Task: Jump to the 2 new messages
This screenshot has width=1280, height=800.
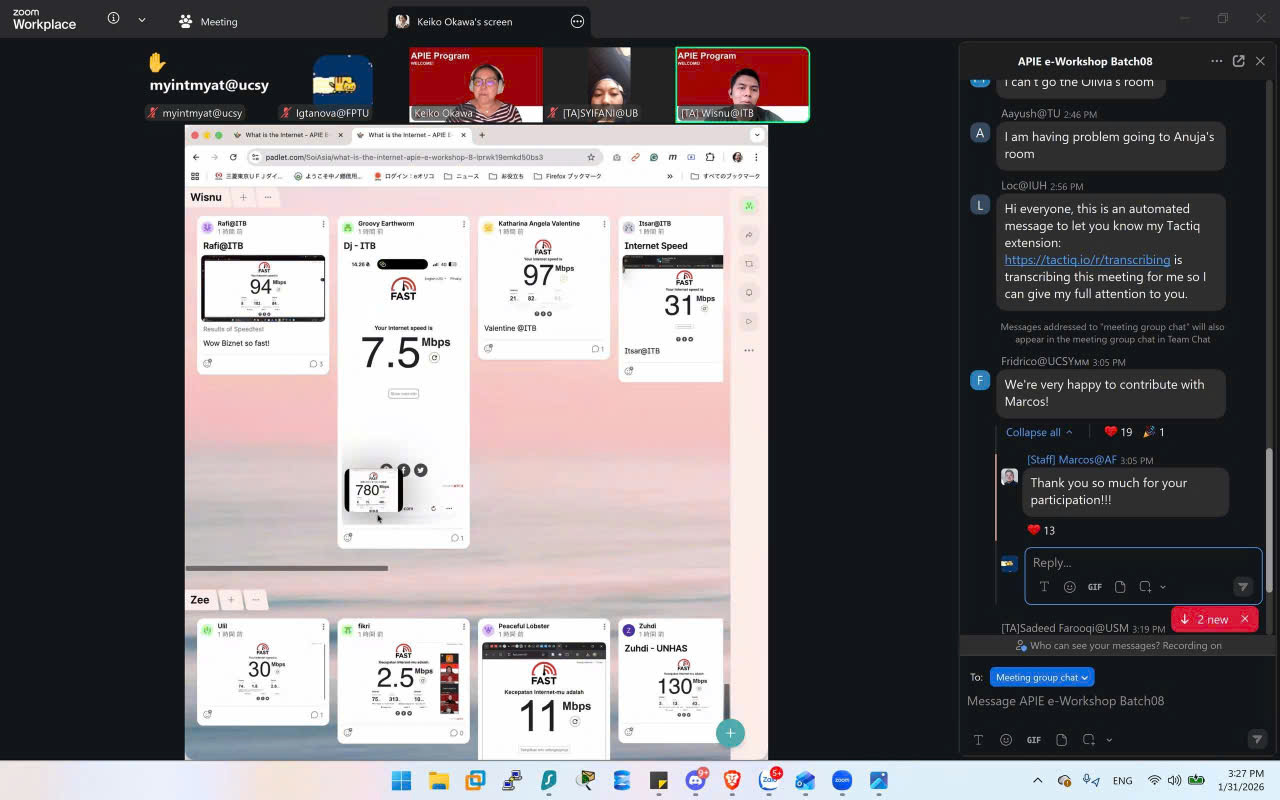Action: tap(1204, 619)
